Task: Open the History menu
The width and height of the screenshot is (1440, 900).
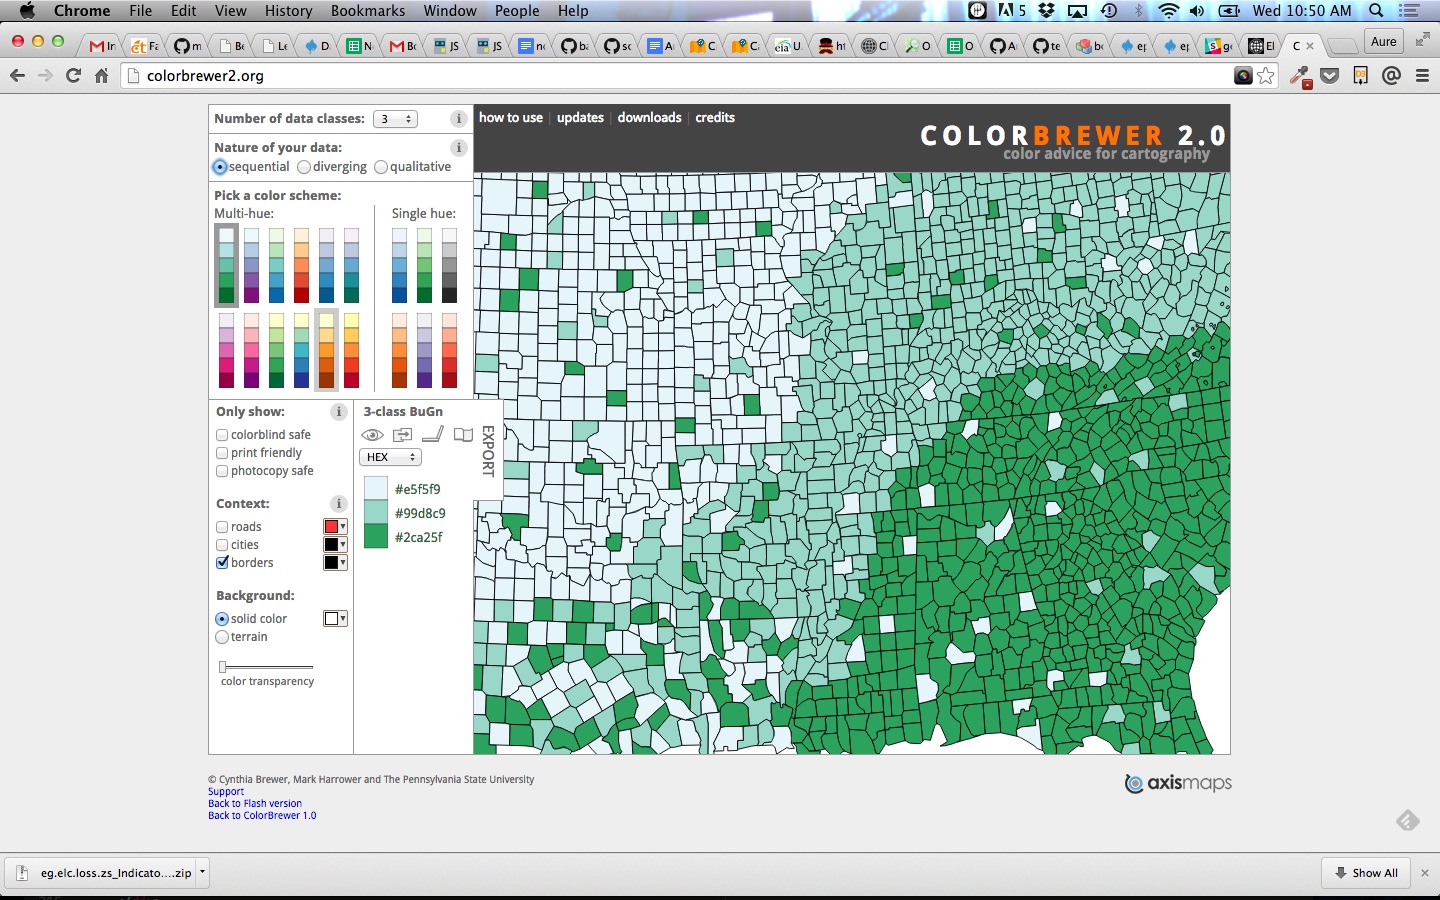Action: coord(288,11)
